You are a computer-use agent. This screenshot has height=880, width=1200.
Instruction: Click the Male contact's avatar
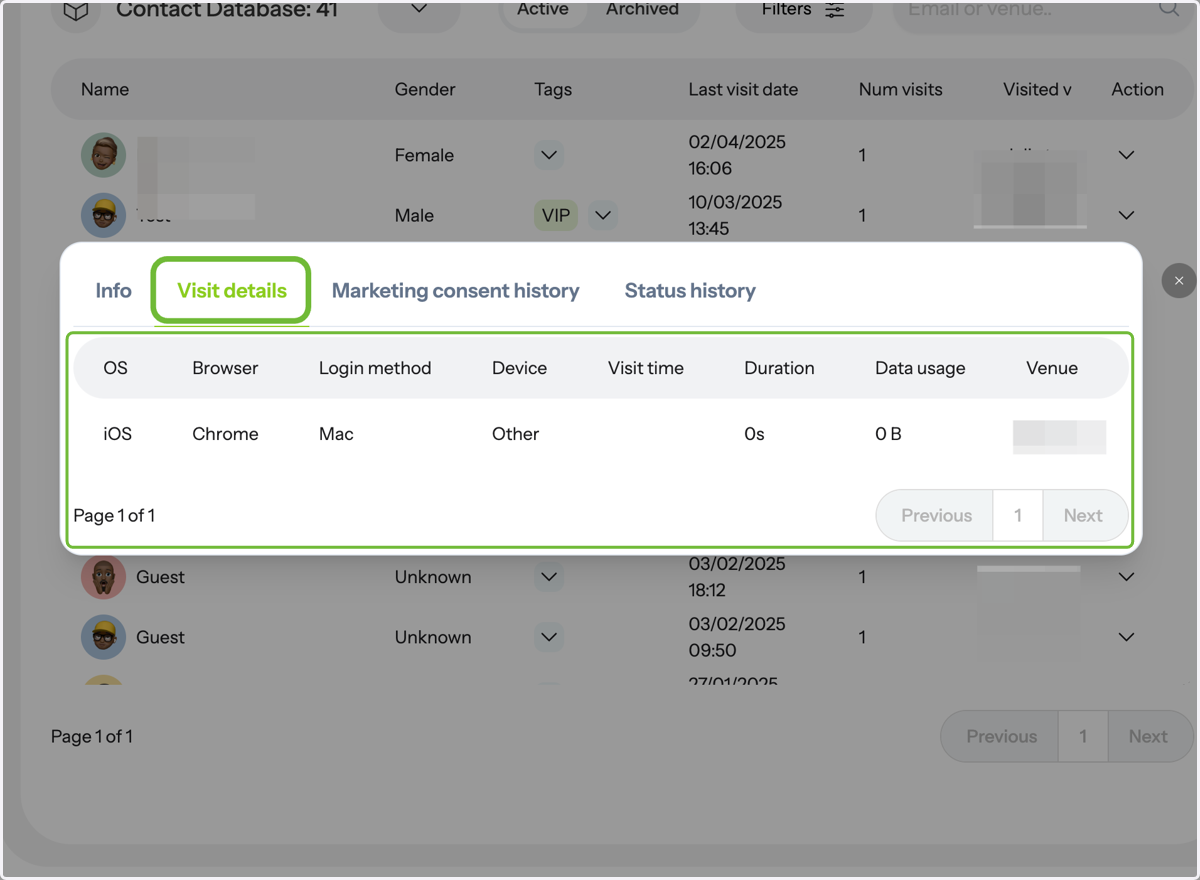click(x=103, y=215)
